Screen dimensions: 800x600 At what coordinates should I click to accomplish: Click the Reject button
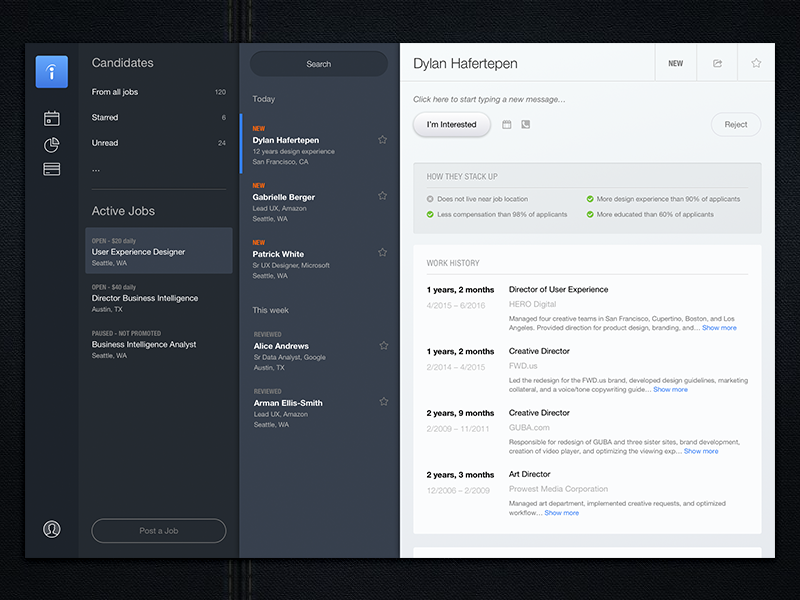click(736, 124)
